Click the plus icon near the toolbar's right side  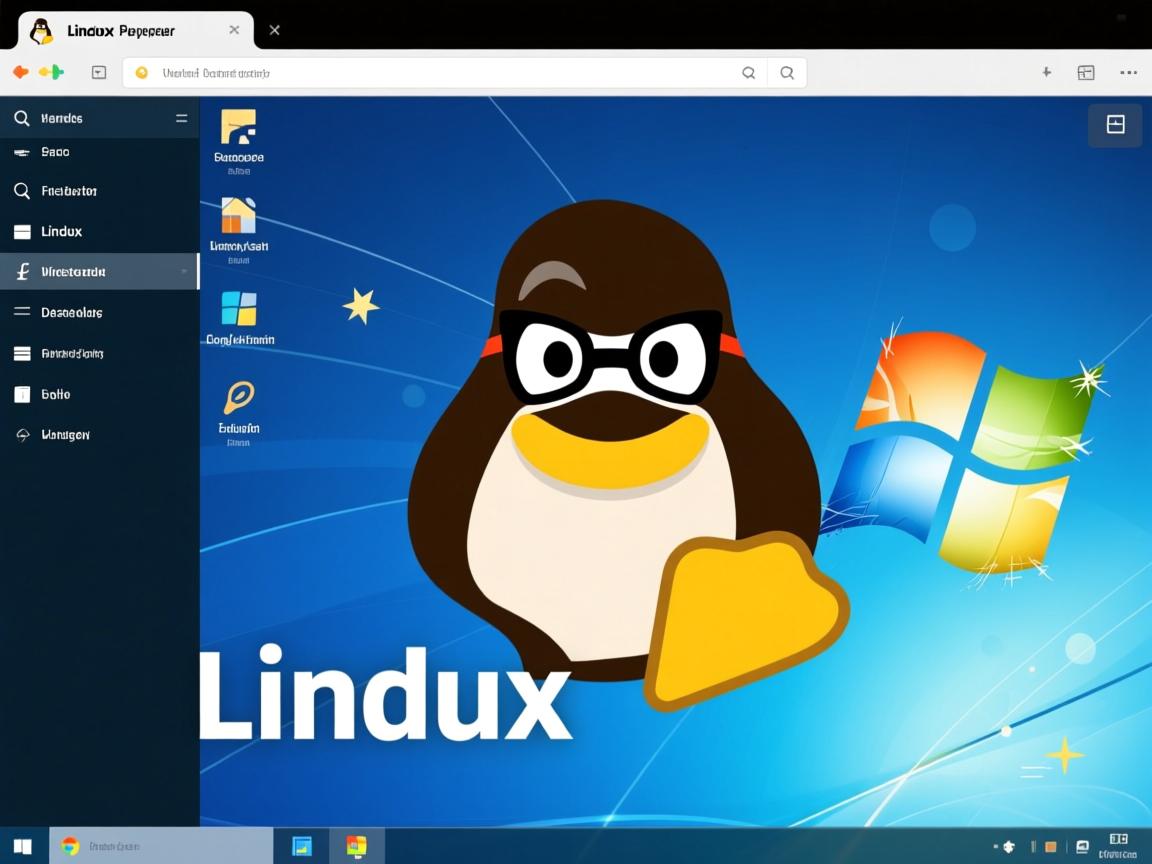click(x=1045, y=72)
